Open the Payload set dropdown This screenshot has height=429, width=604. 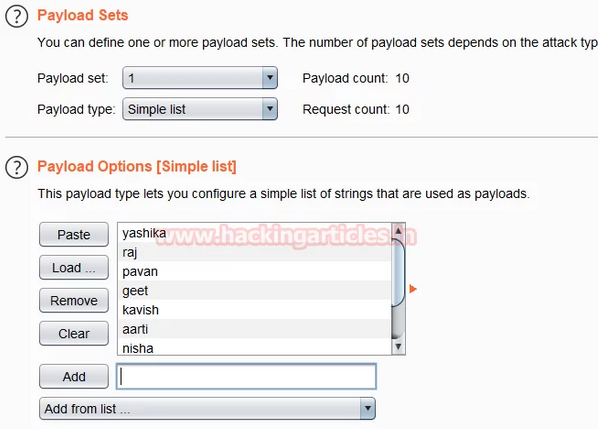(199, 78)
